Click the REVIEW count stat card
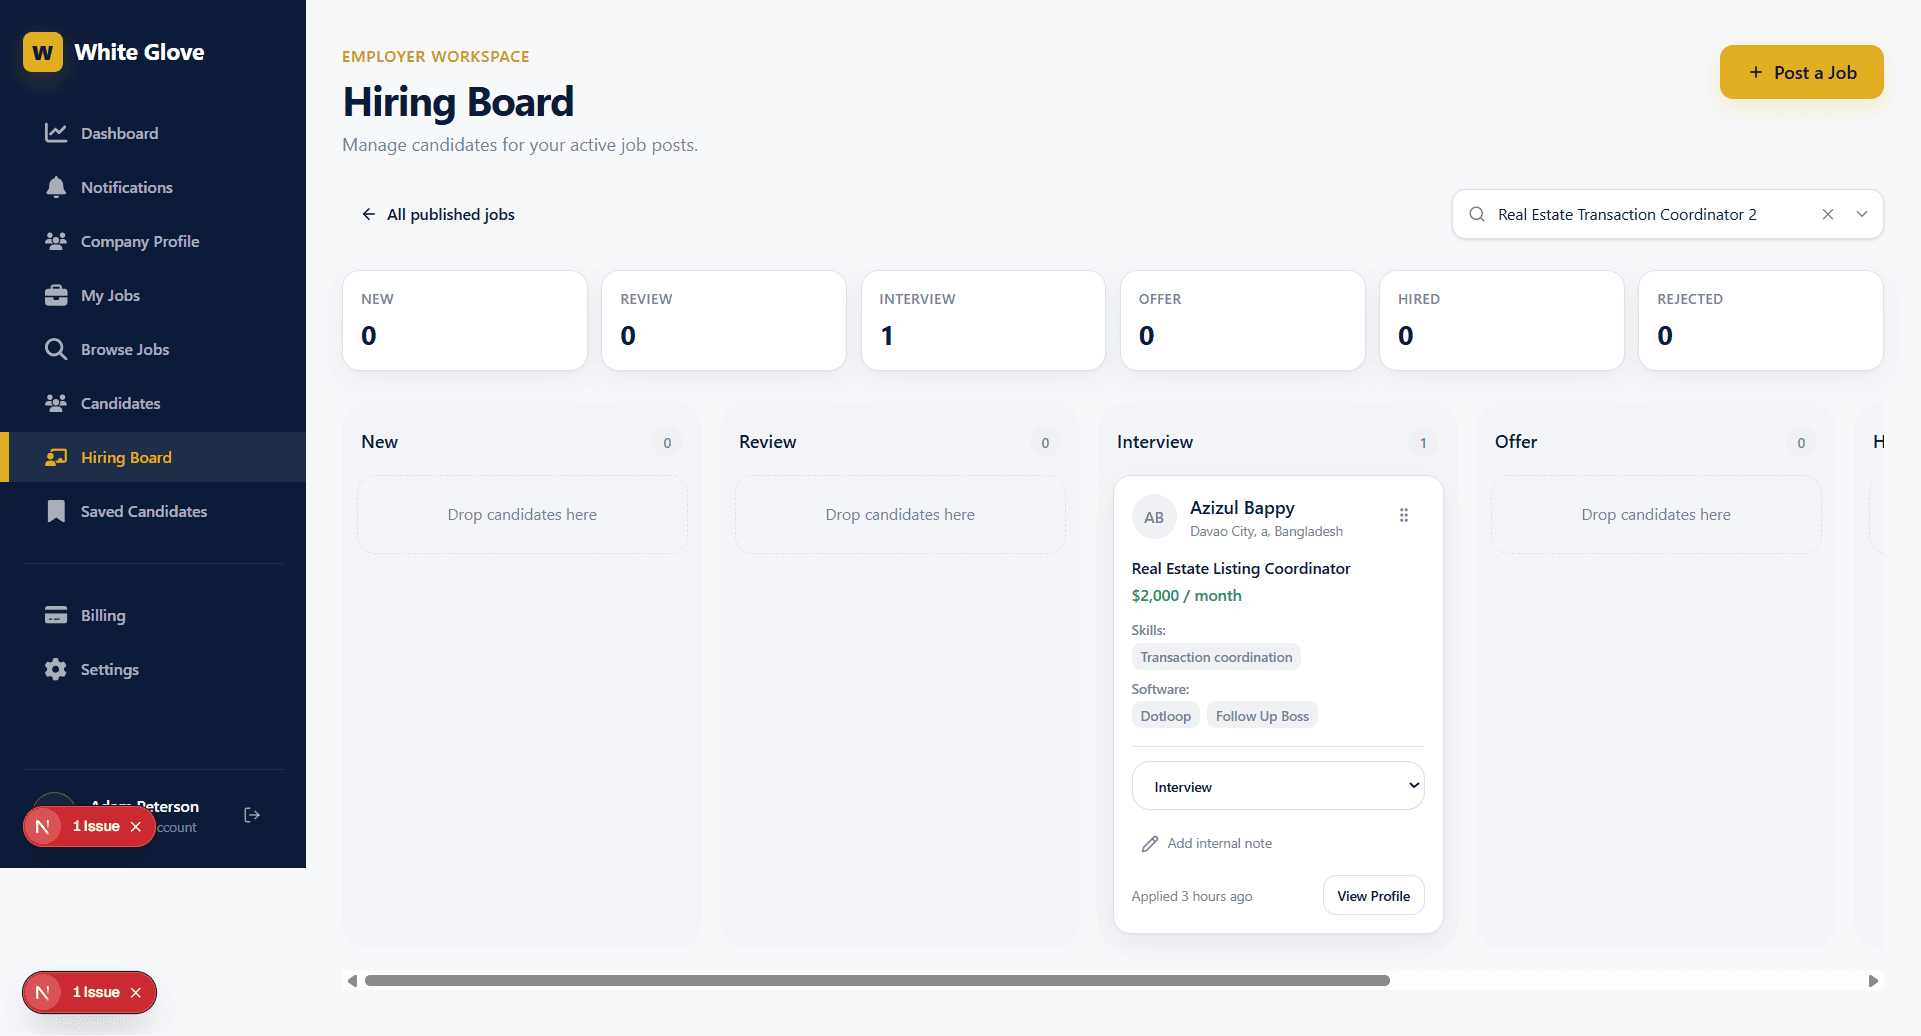Viewport: 1921px width, 1036px height. point(724,320)
